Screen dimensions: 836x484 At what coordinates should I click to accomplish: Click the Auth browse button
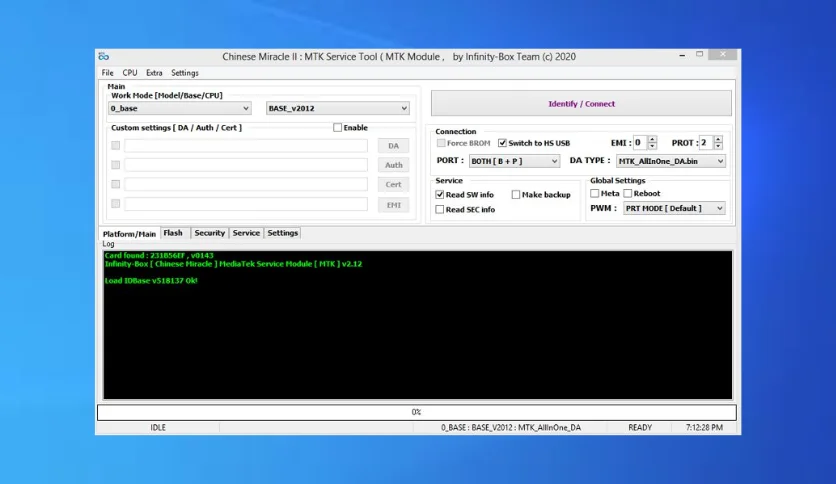pyautogui.click(x=393, y=165)
